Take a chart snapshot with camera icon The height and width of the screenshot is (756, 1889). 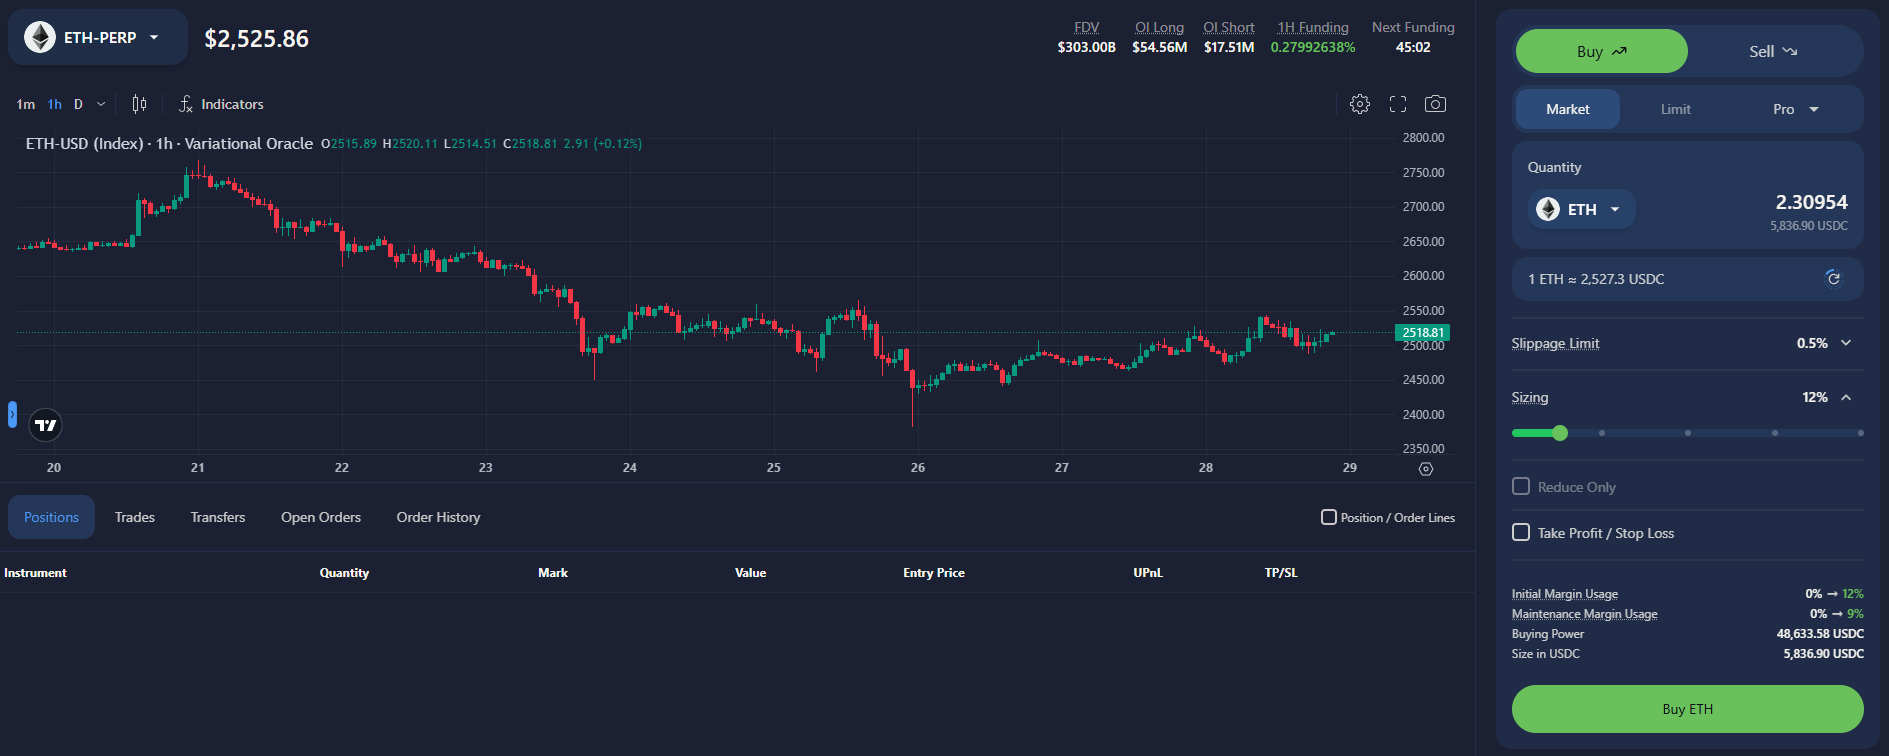[x=1435, y=104]
